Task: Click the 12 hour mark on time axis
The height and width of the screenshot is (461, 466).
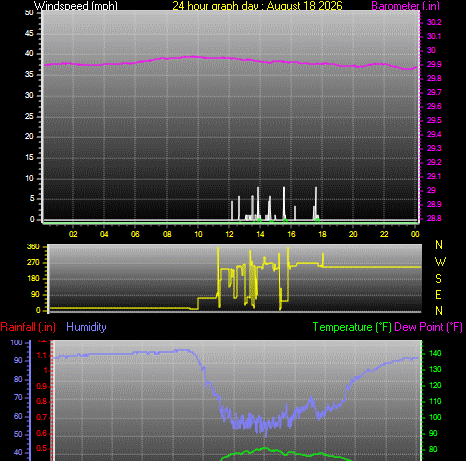Action: [x=229, y=234]
